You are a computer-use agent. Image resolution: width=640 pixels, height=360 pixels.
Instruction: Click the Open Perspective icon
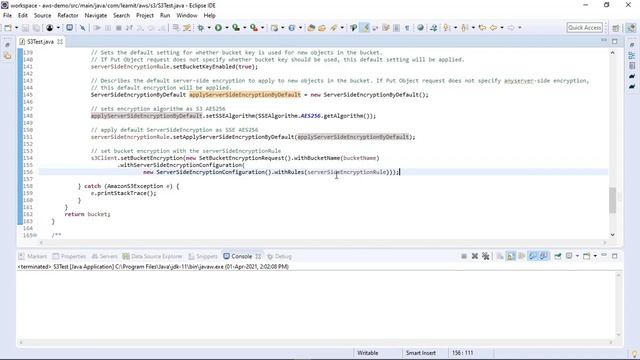(x=616, y=28)
